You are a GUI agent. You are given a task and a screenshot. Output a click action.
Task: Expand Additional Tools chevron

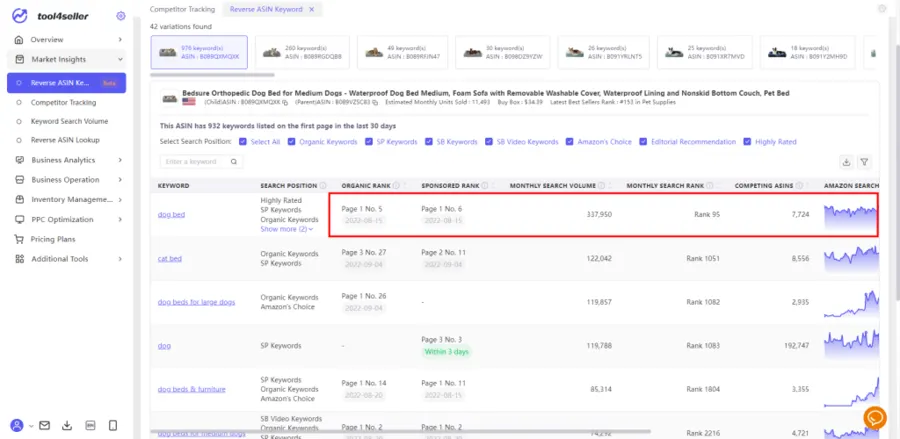(120, 259)
